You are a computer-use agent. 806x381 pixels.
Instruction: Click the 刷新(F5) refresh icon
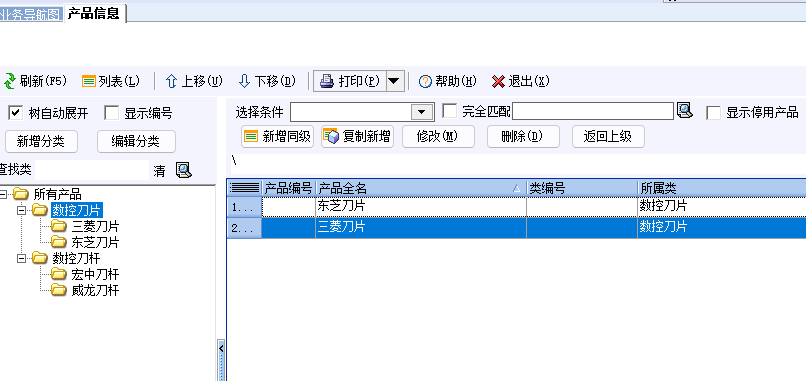(x=10, y=81)
